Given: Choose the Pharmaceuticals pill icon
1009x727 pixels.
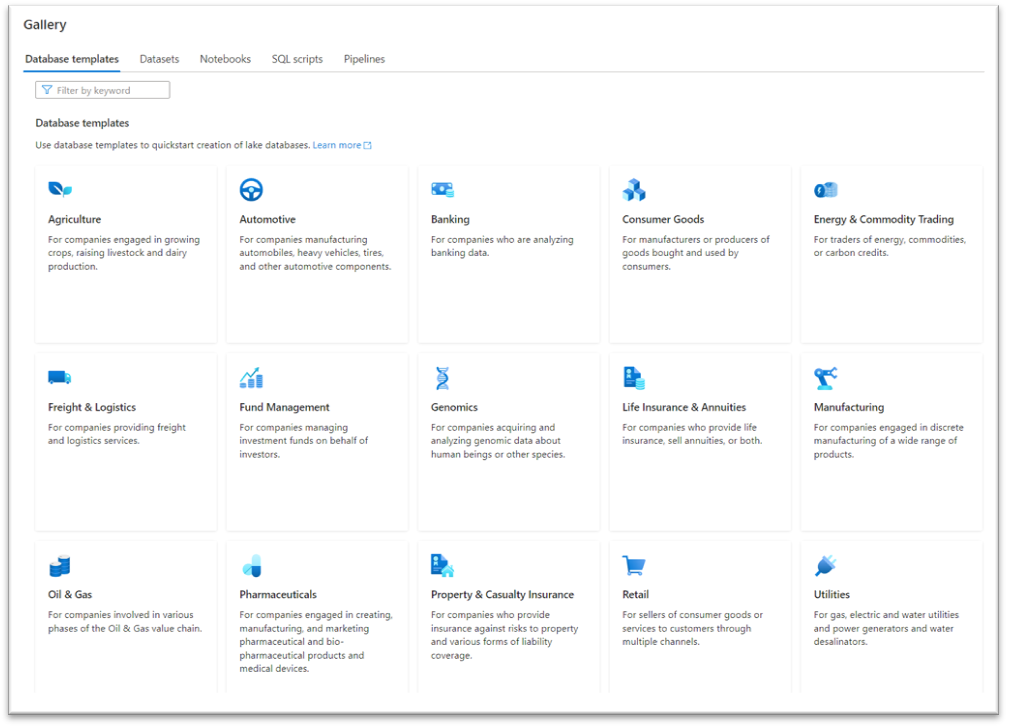Looking at the screenshot, I should tap(252, 566).
